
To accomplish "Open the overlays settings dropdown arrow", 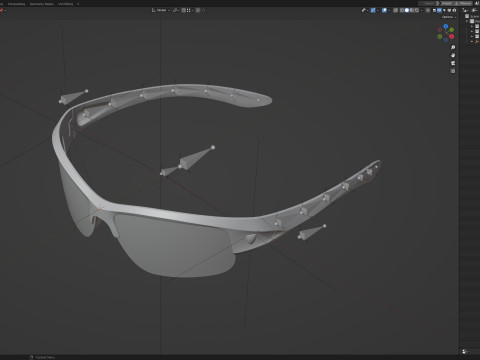I will (389, 10).
